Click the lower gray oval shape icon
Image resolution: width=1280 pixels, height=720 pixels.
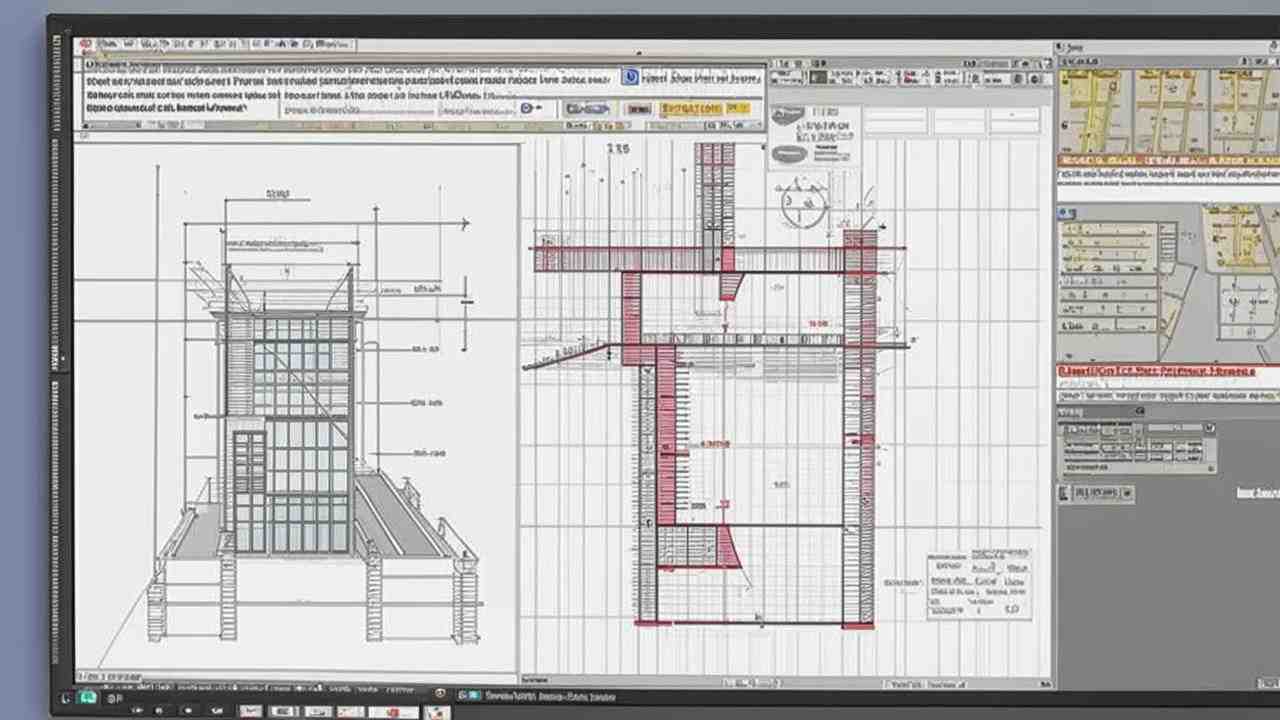point(790,153)
